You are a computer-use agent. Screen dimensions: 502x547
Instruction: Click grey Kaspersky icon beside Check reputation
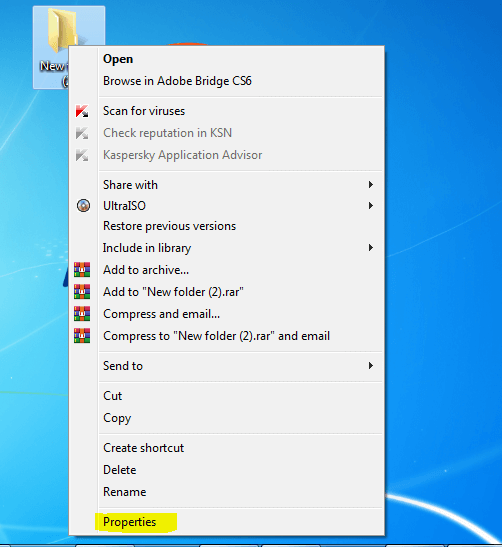(82, 133)
